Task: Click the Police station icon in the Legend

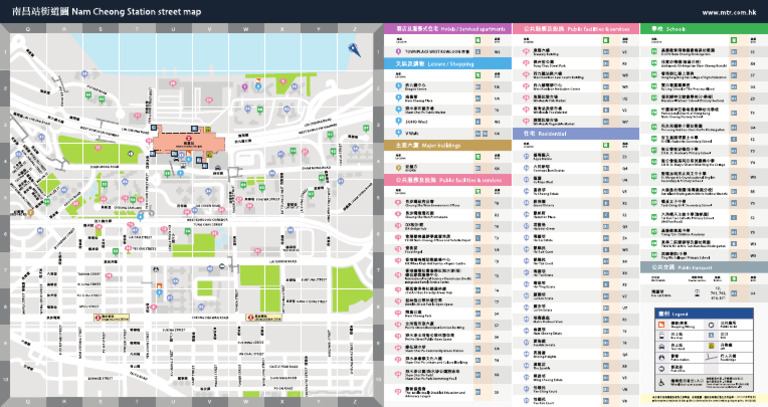Action: pyautogui.click(x=661, y=358)
